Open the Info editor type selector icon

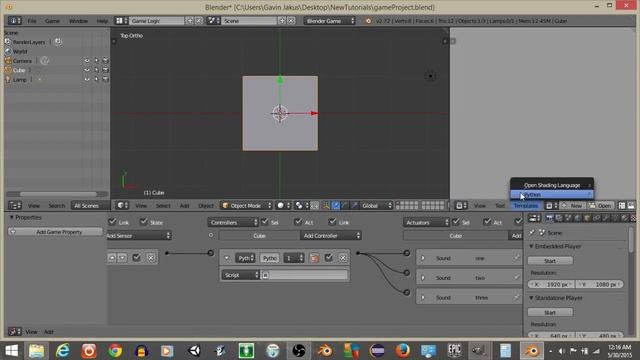coord(14,20)
